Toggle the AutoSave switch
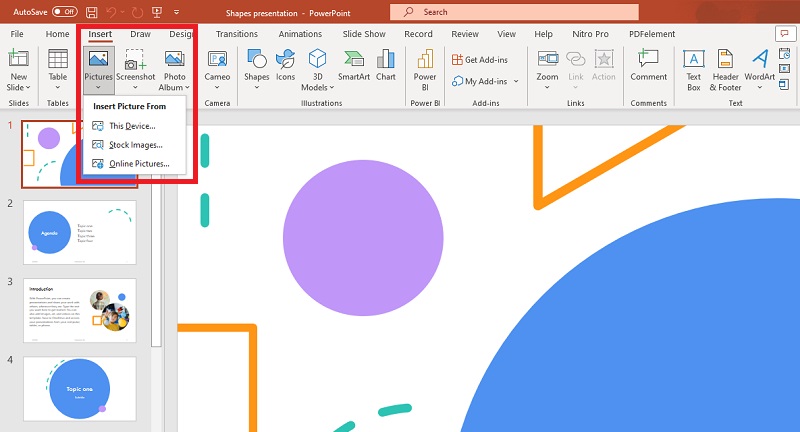Screen dimensions: 800x432 [65, 12]
